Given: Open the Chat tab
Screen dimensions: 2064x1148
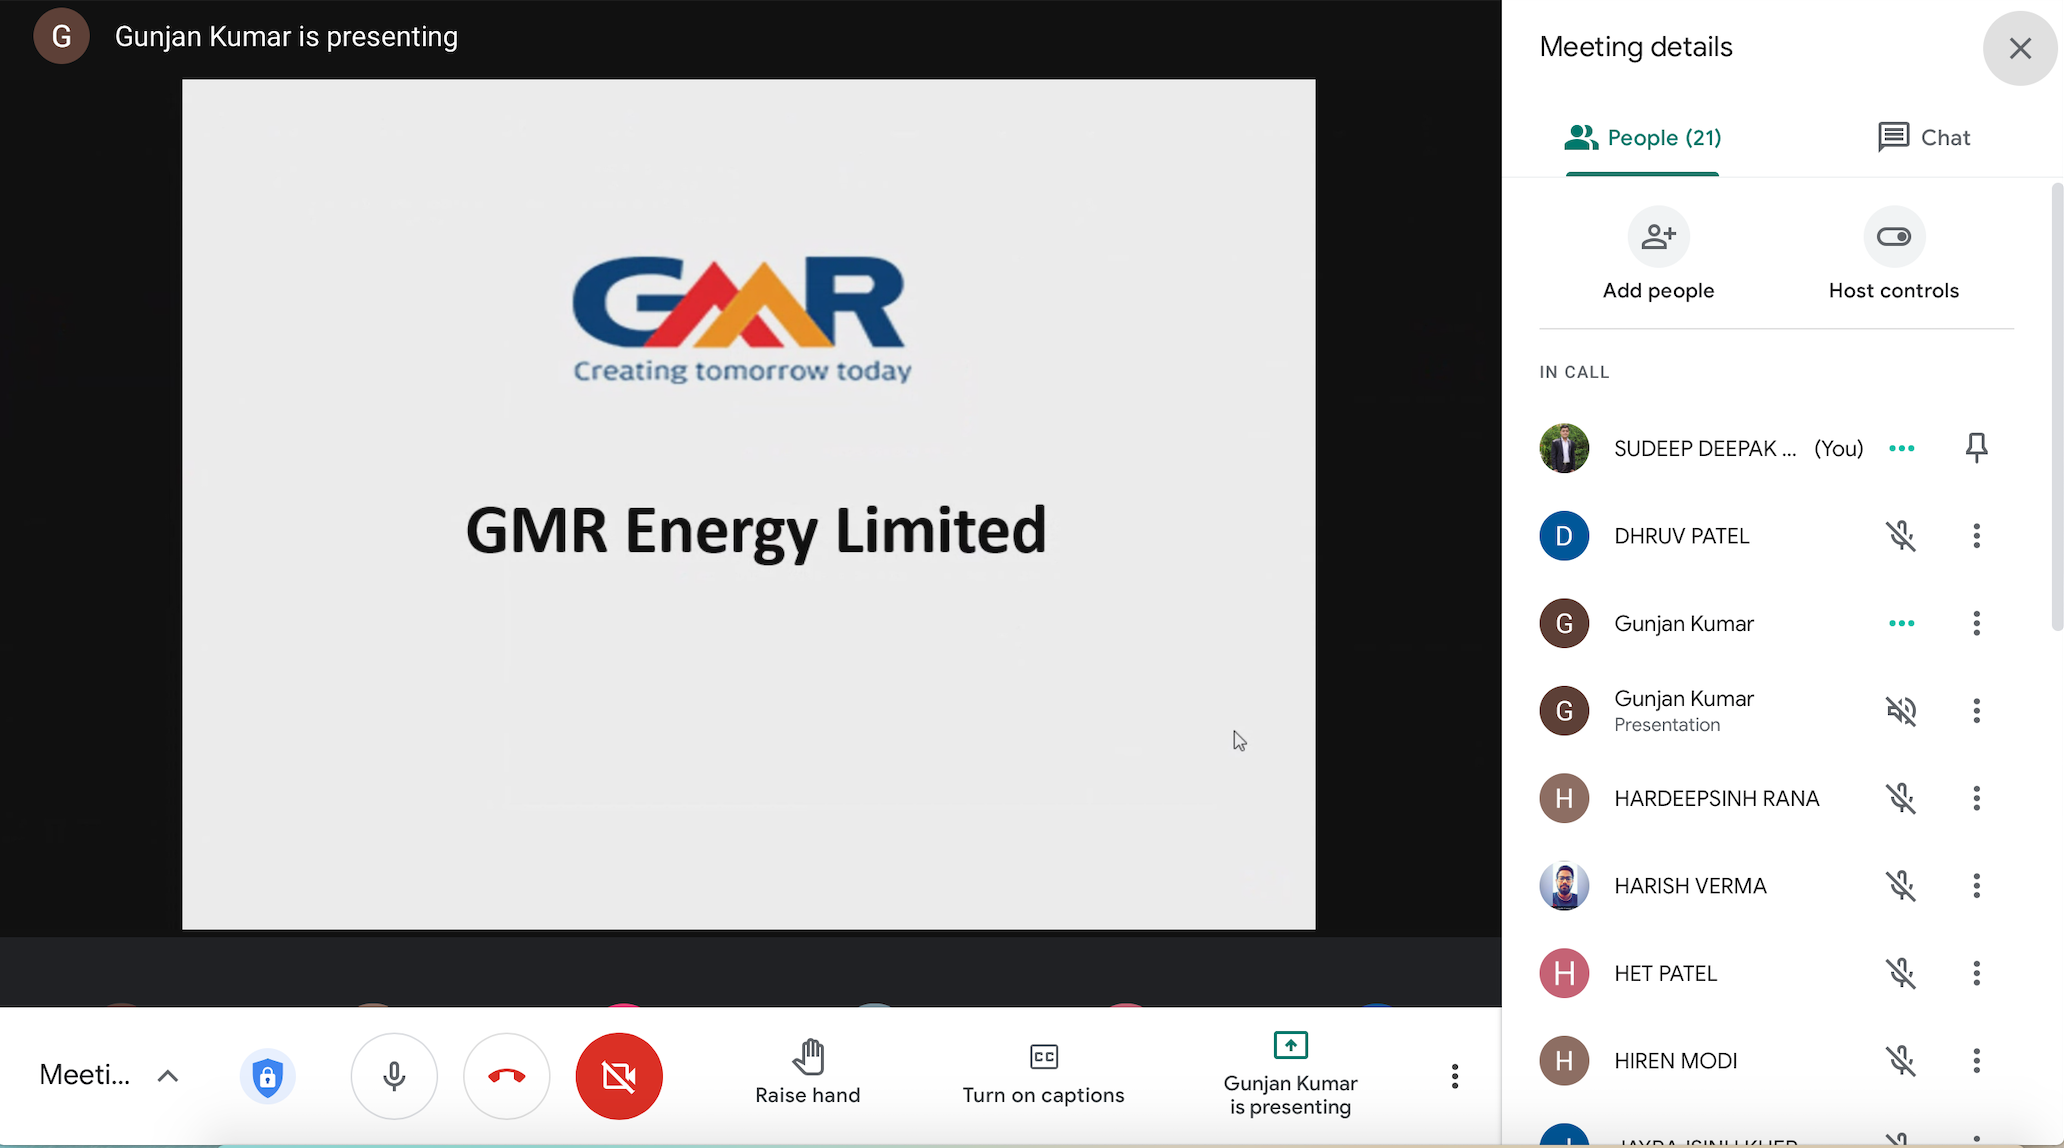Looking at the screenshot, I should coord(1923,138).
